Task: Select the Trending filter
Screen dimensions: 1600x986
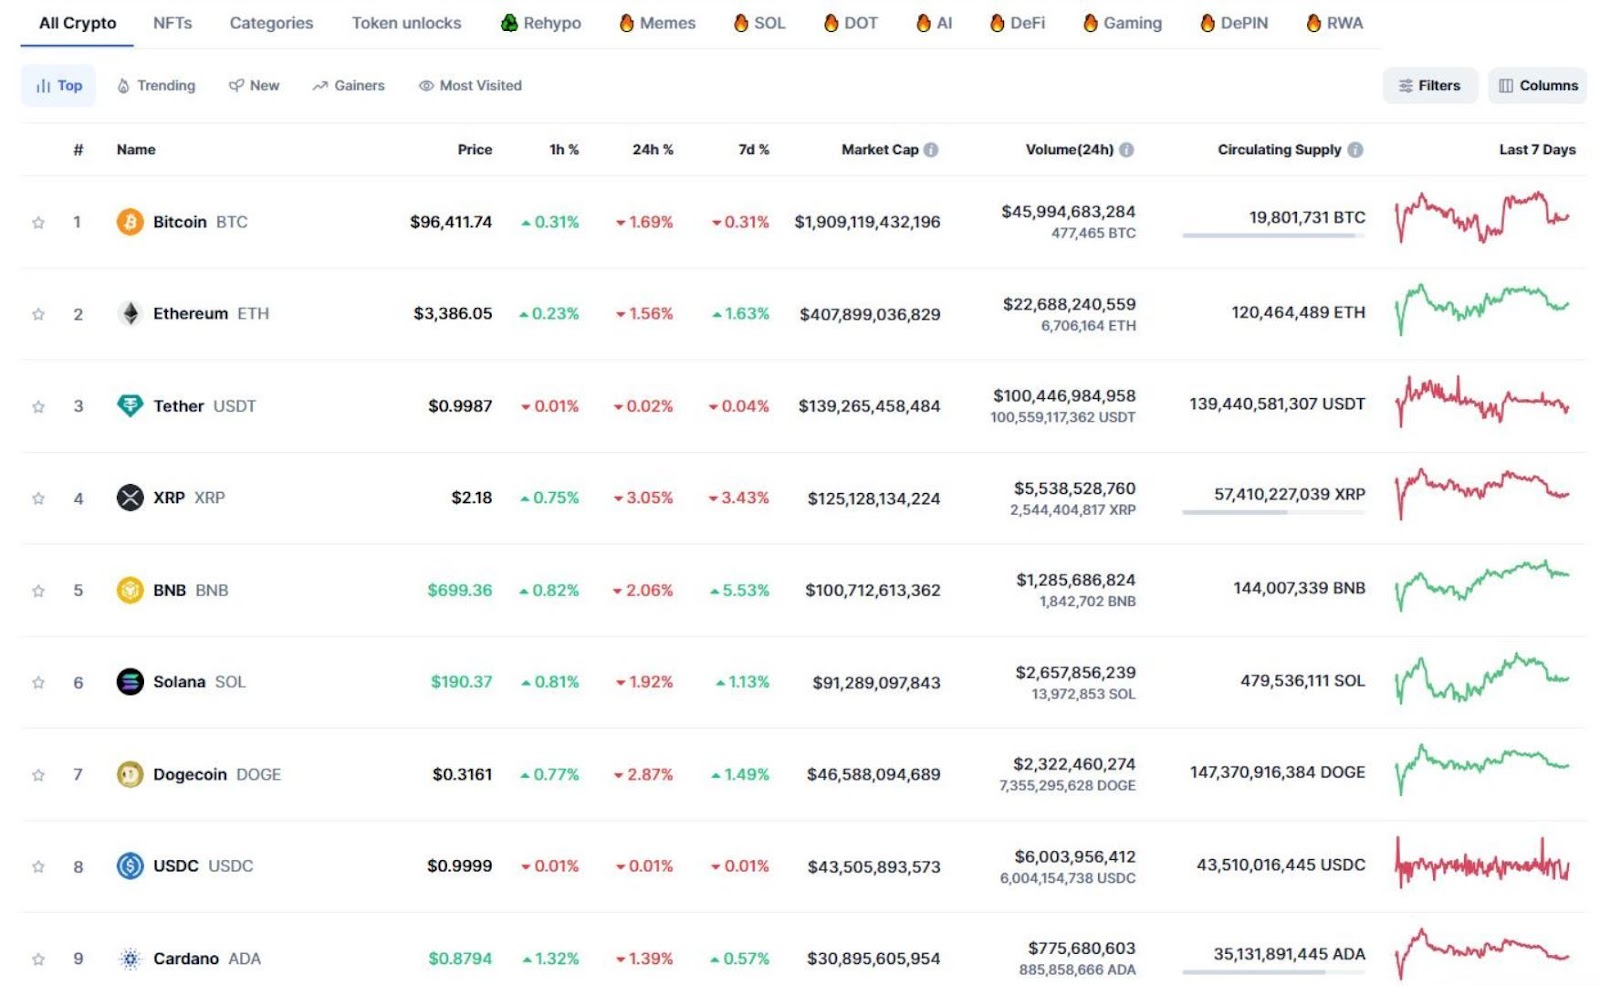Action: click(x=156, y=85)
